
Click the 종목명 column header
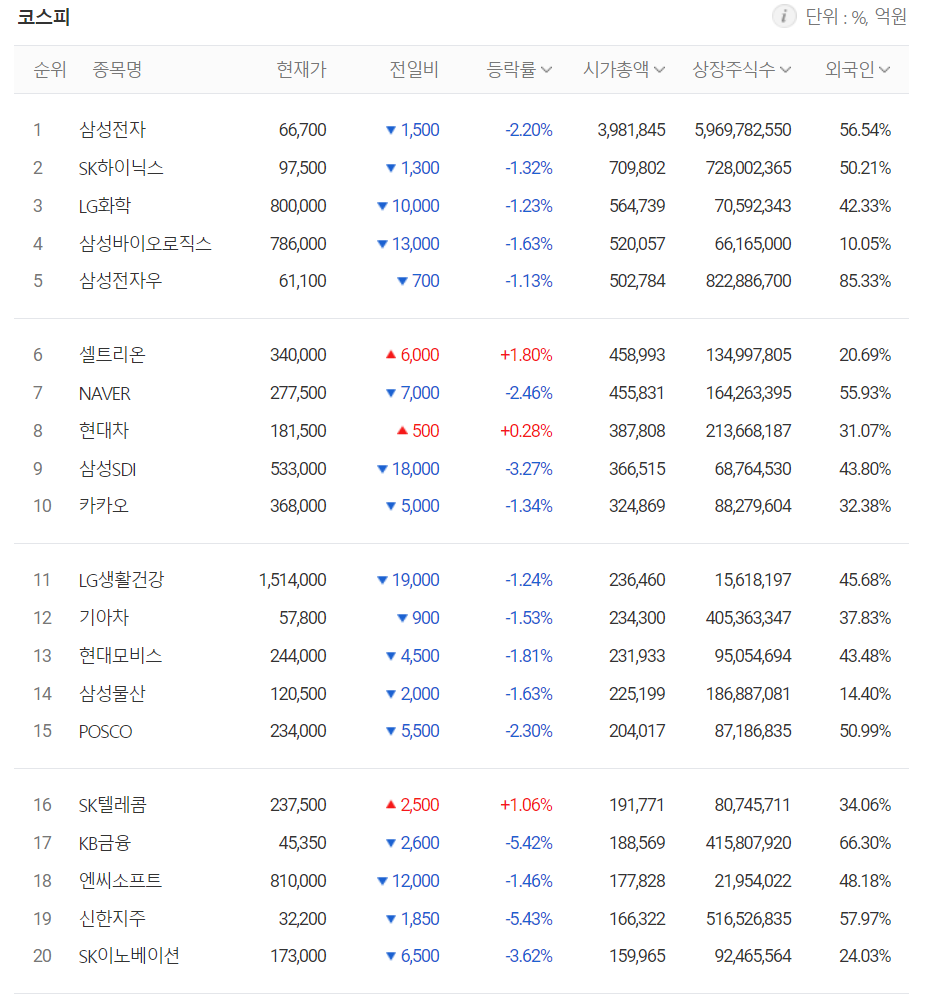tap(117, 69)
